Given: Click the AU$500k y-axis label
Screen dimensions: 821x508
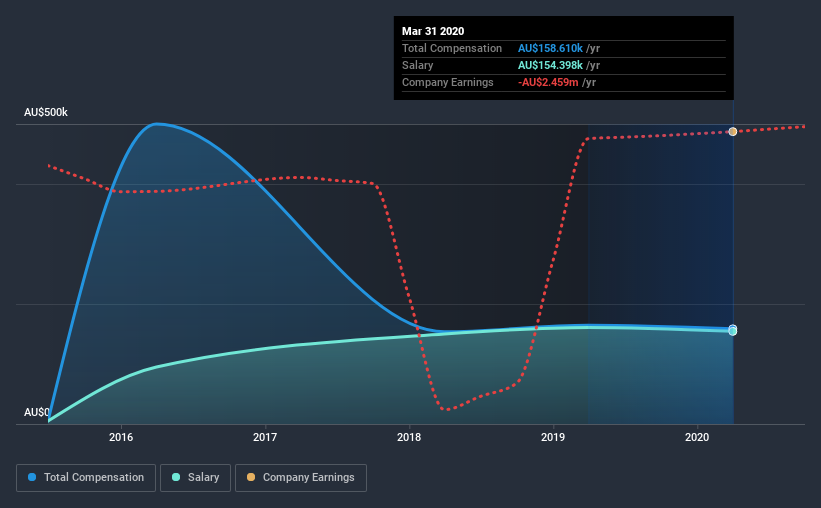Looking at the screenshot, I should pyautogui.click(x=46, y=113).
